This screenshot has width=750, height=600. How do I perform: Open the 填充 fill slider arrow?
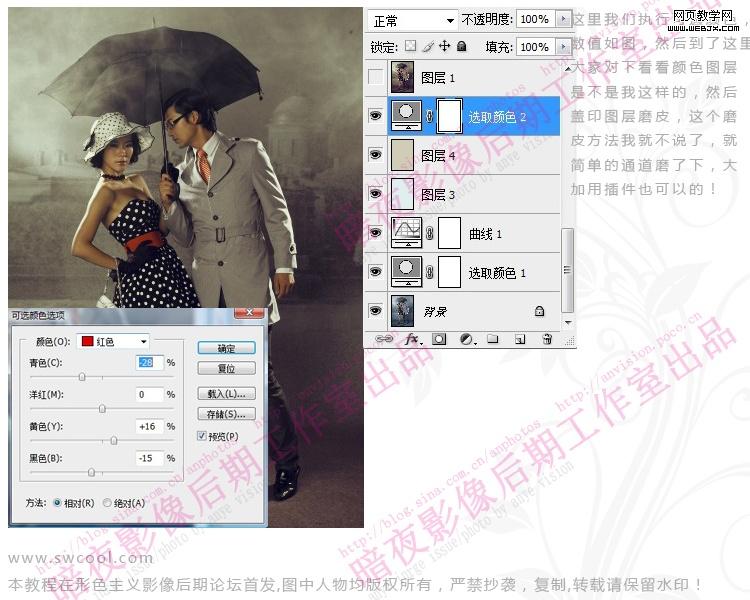564,46
